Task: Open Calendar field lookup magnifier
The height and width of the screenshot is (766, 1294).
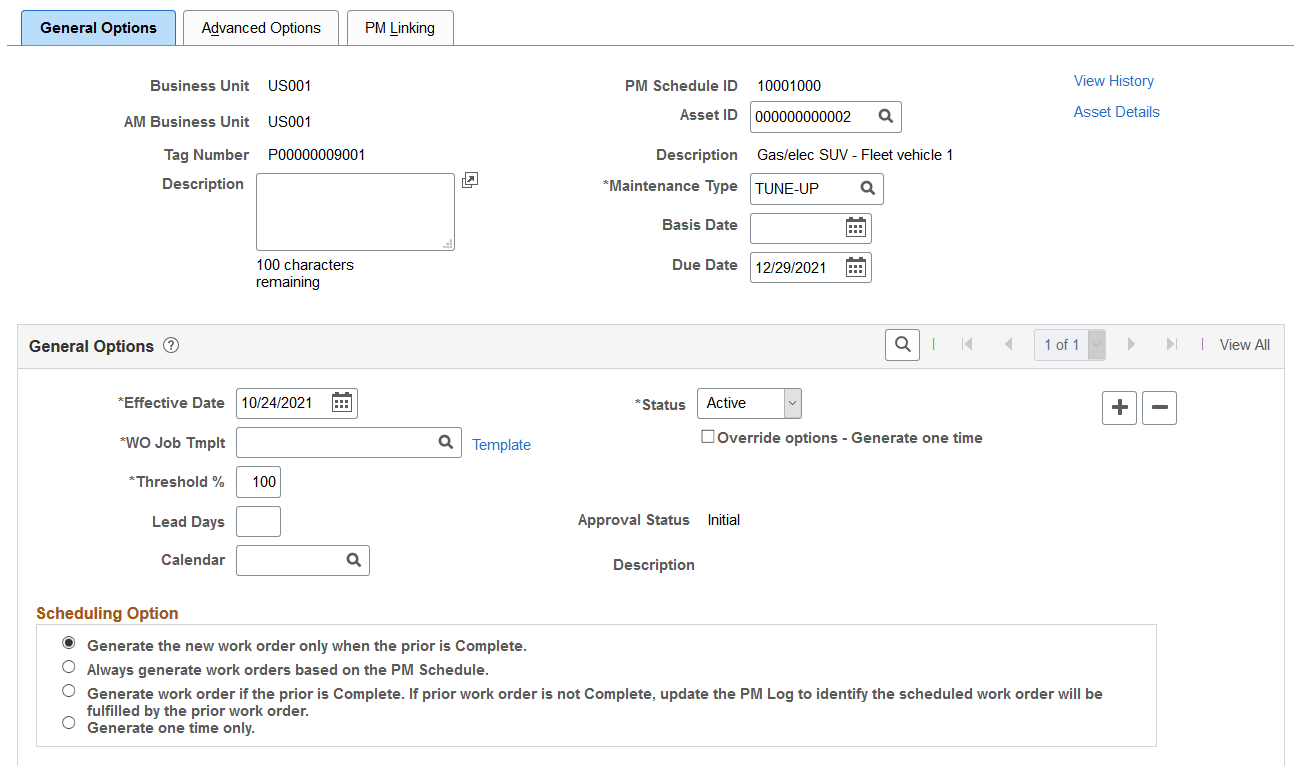Action: (x=353, y=560)
